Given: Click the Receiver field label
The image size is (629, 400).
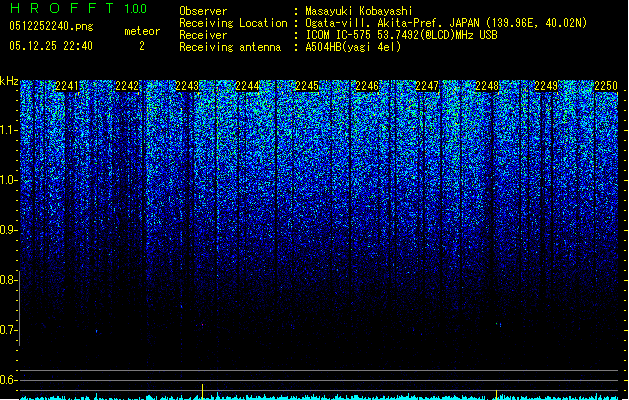Looking at the screenshot, I should [x=203, y=35].
